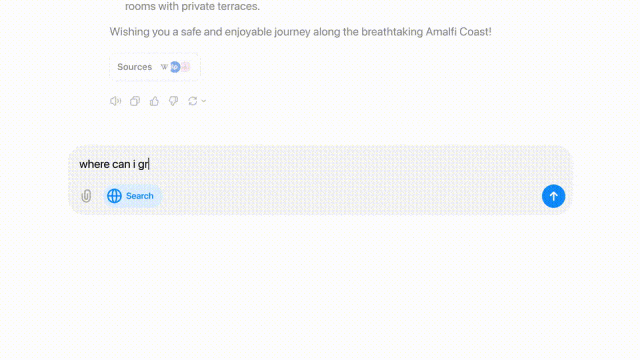Place the cursor after 'where can i gr'
The height and width of the screenshot is (360, 640).
(x=149, y=164)
